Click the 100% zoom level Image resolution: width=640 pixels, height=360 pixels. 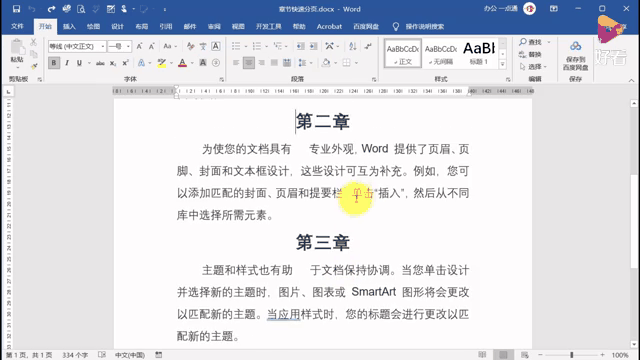coord(620,355)
